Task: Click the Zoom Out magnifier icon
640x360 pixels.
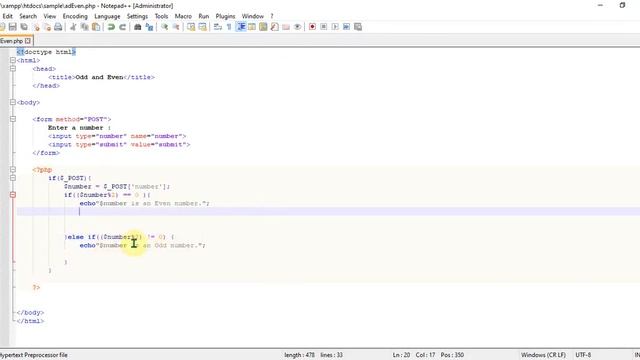Action: [176, 27]
